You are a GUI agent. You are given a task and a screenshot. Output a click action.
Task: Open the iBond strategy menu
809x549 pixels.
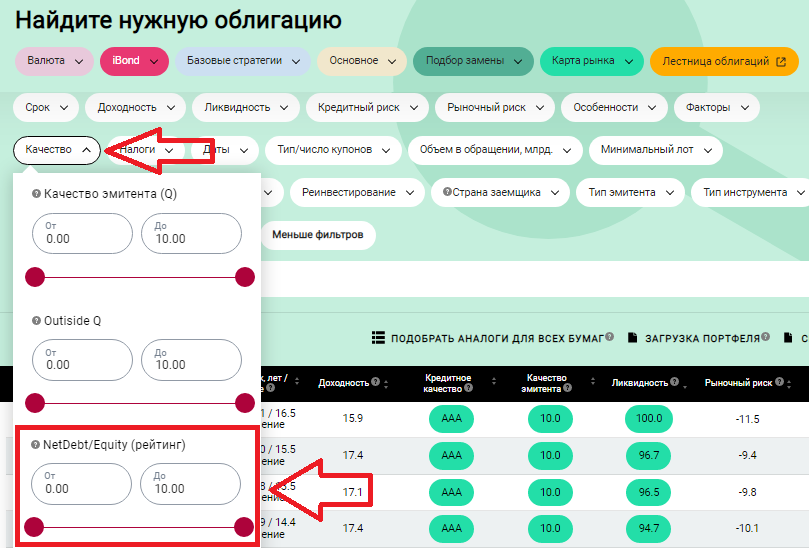click(133, 61)
